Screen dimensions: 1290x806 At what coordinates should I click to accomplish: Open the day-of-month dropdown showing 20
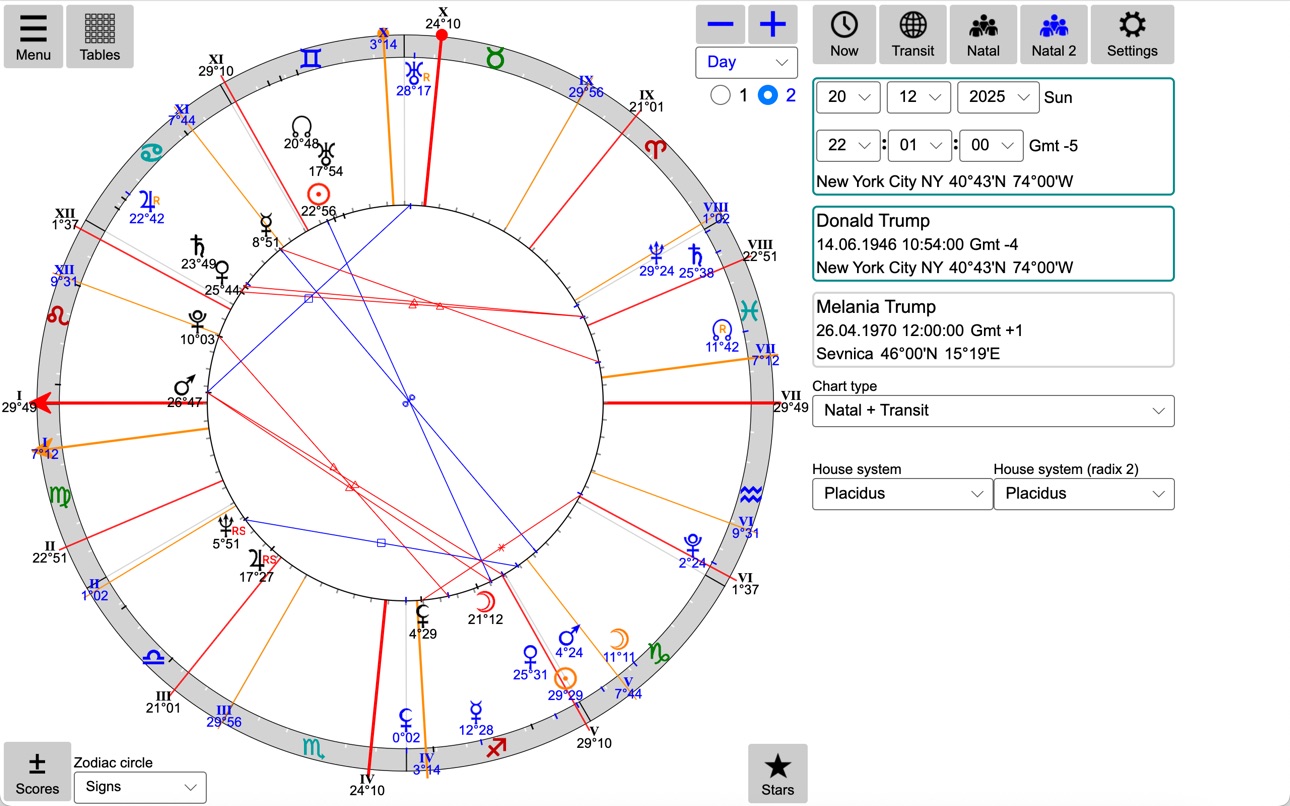(848, 97)
